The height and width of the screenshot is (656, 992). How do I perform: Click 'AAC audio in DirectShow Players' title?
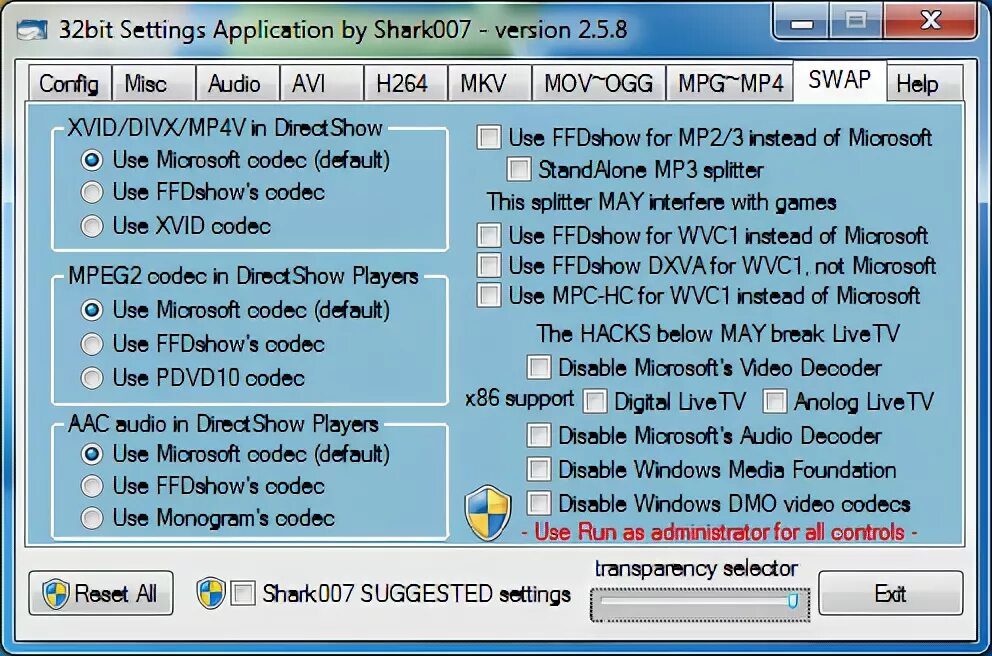click(x=223, y=424)
